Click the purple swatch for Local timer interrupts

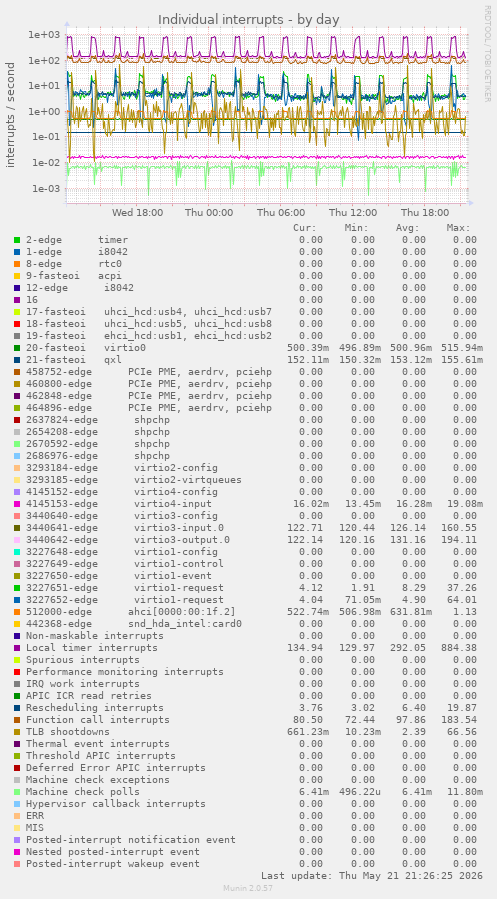pos(17,648)
